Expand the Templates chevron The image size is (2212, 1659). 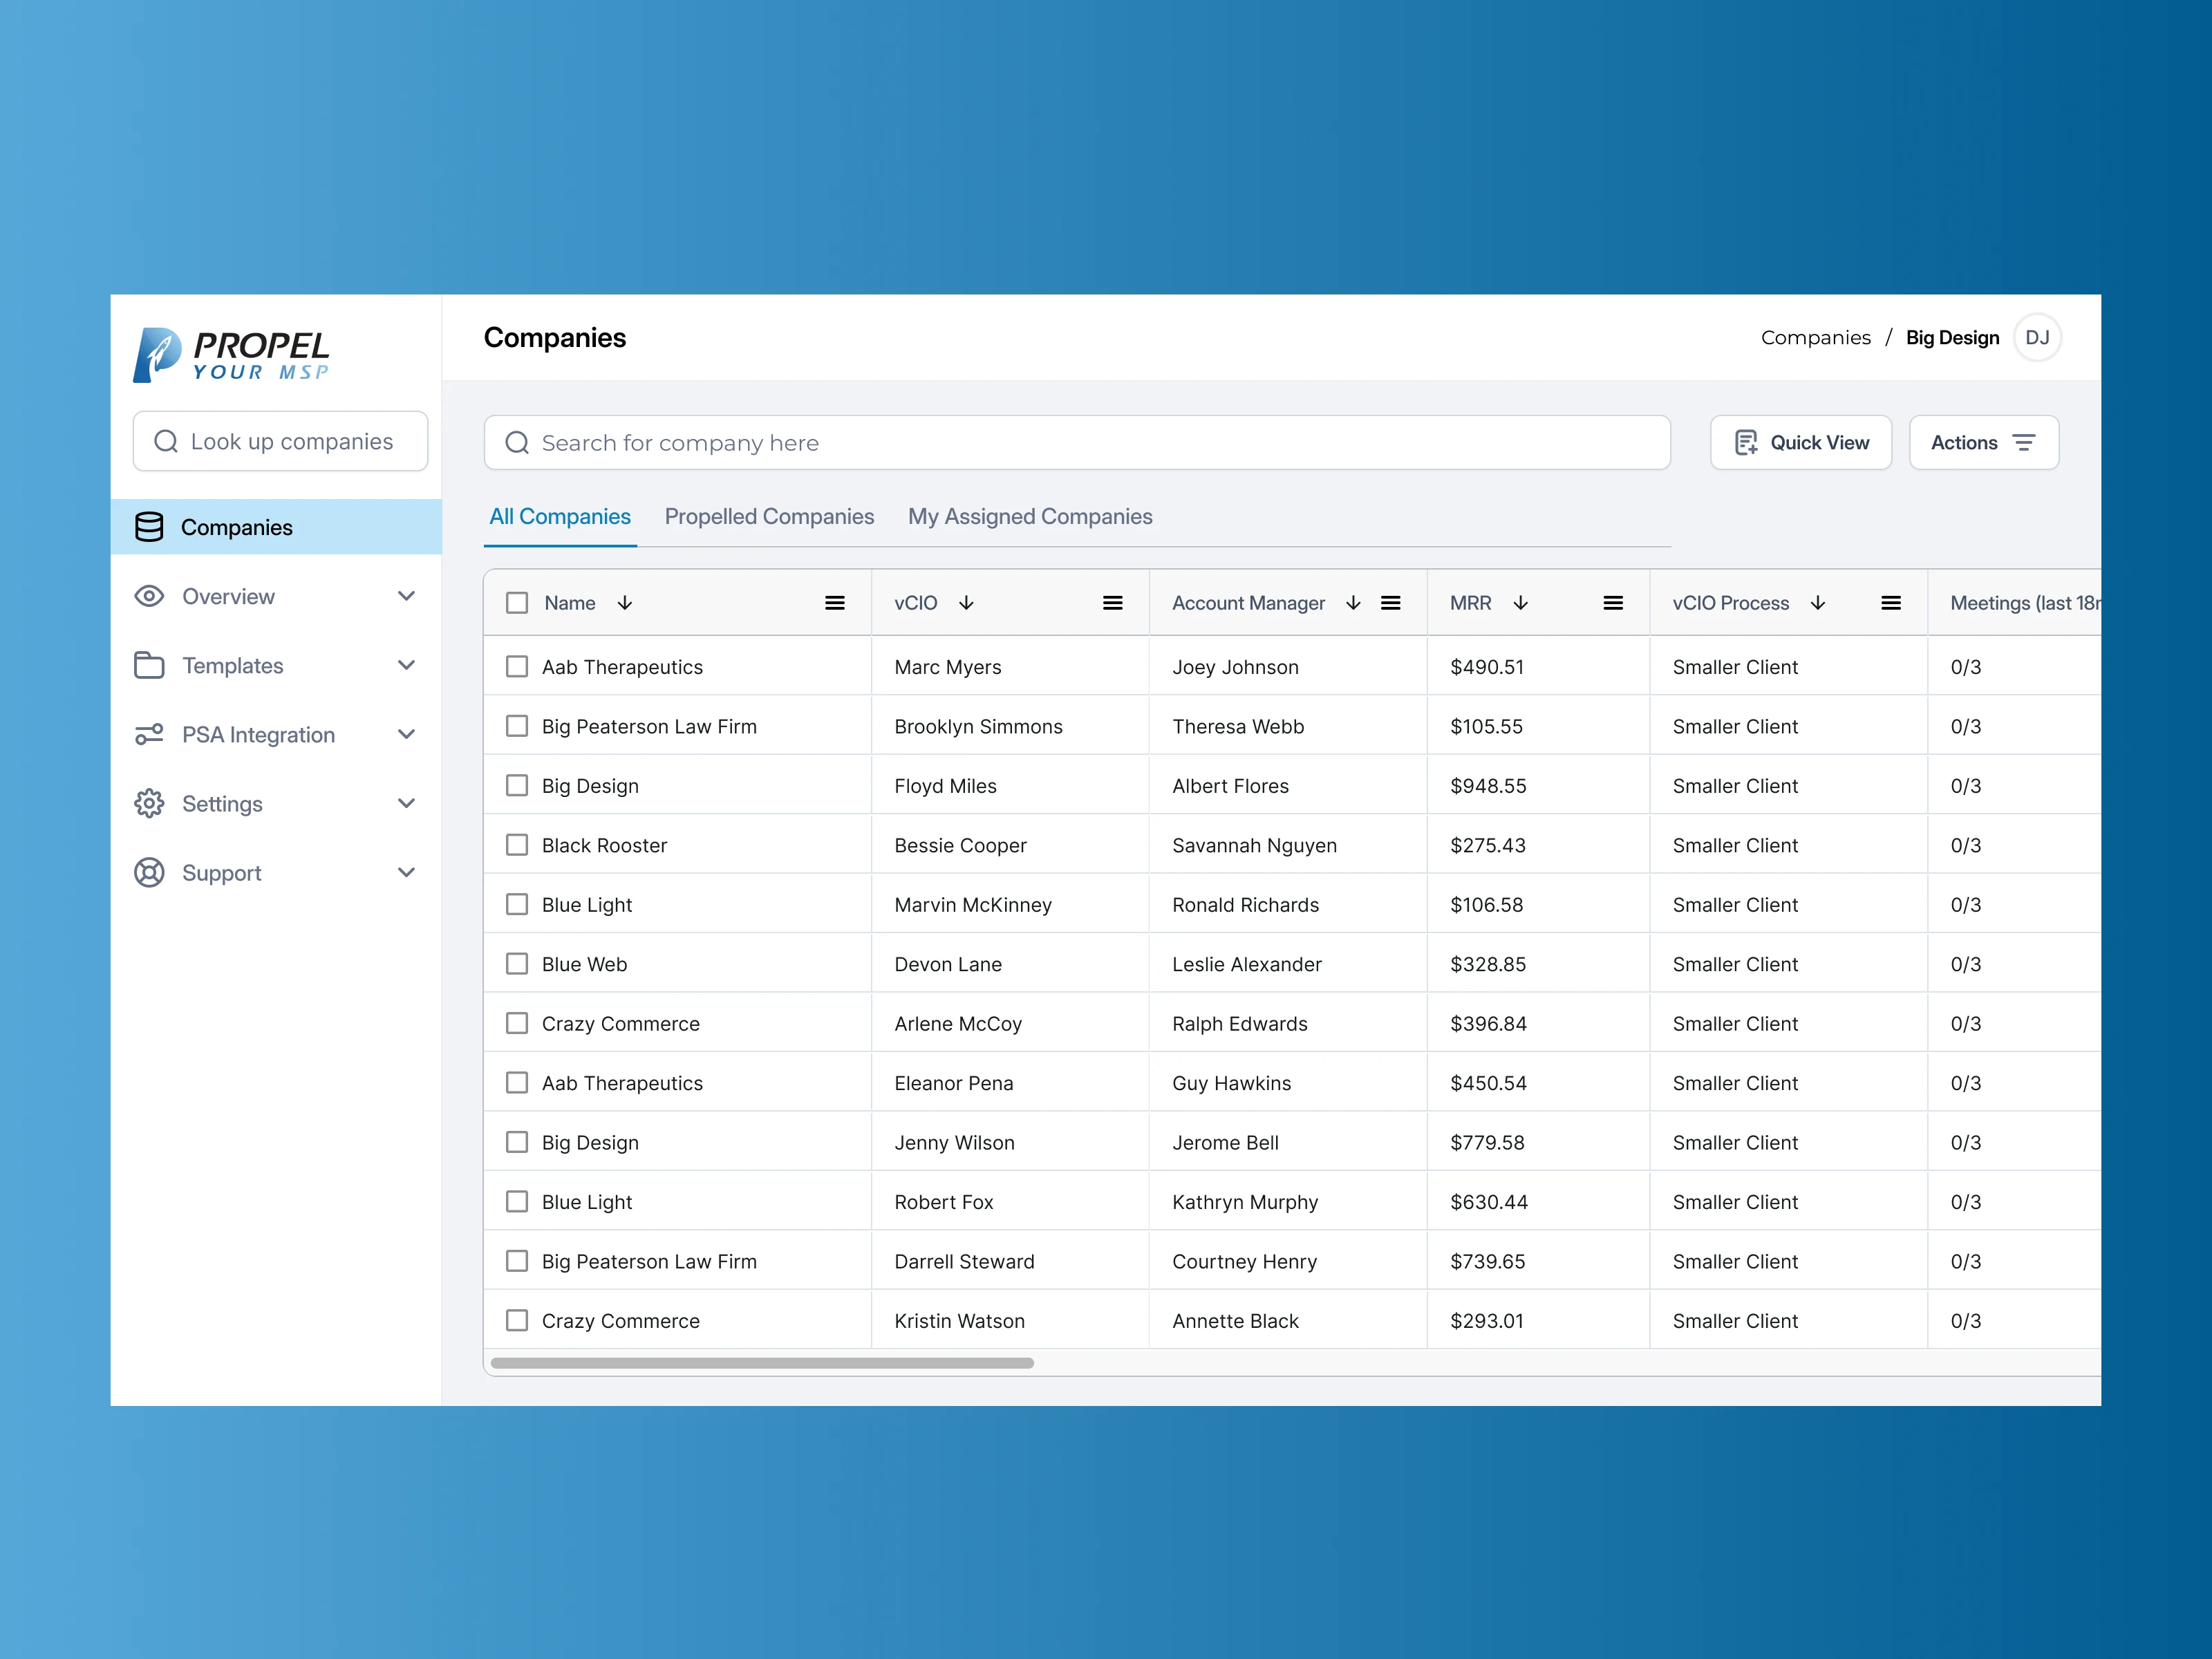point(406,665)
